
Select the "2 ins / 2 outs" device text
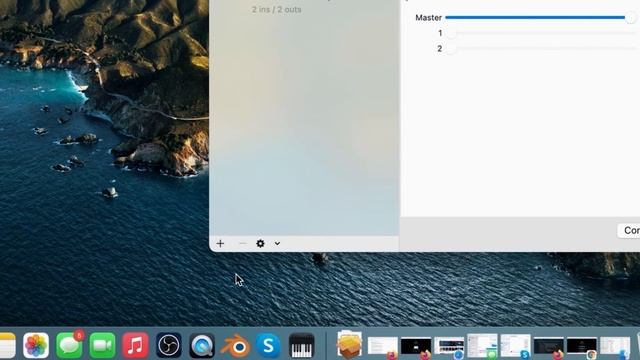tap(276, 9)
